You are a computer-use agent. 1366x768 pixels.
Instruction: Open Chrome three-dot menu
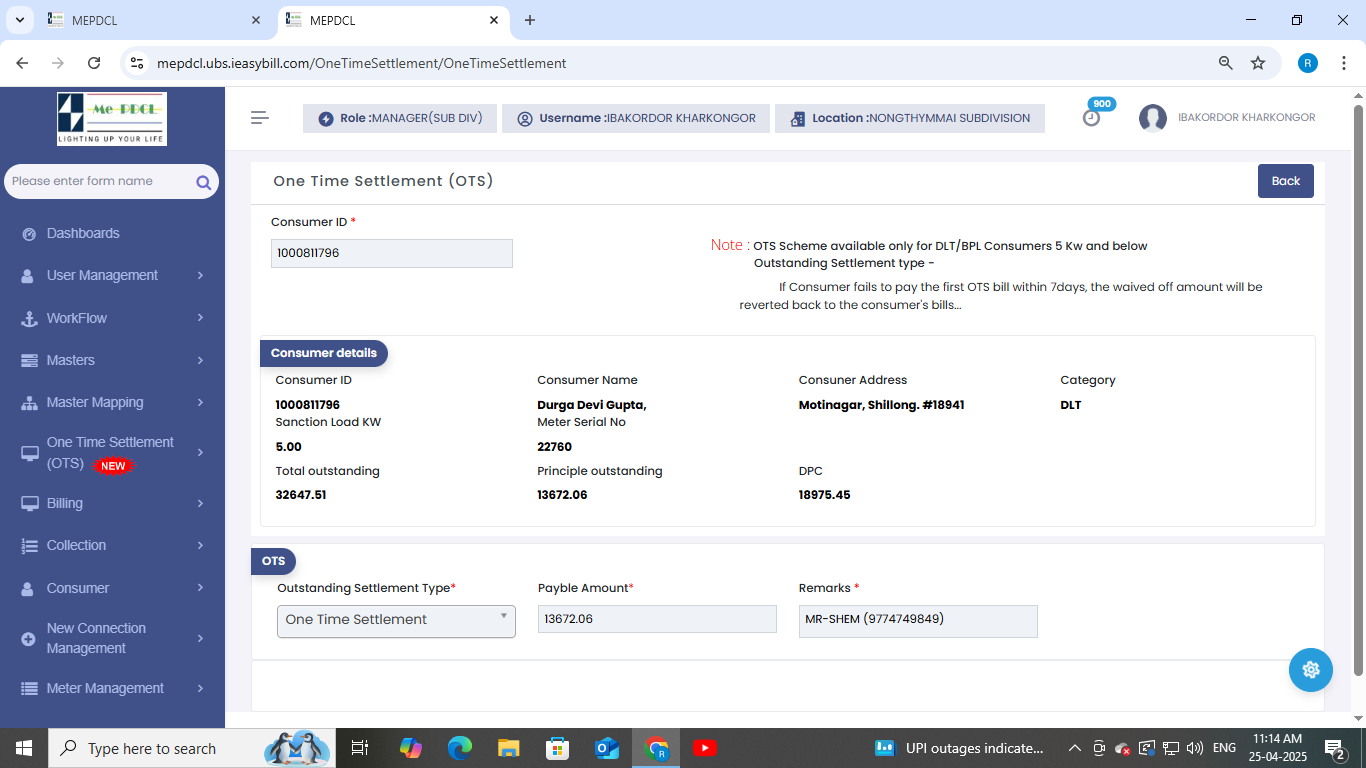(1343, 63)
